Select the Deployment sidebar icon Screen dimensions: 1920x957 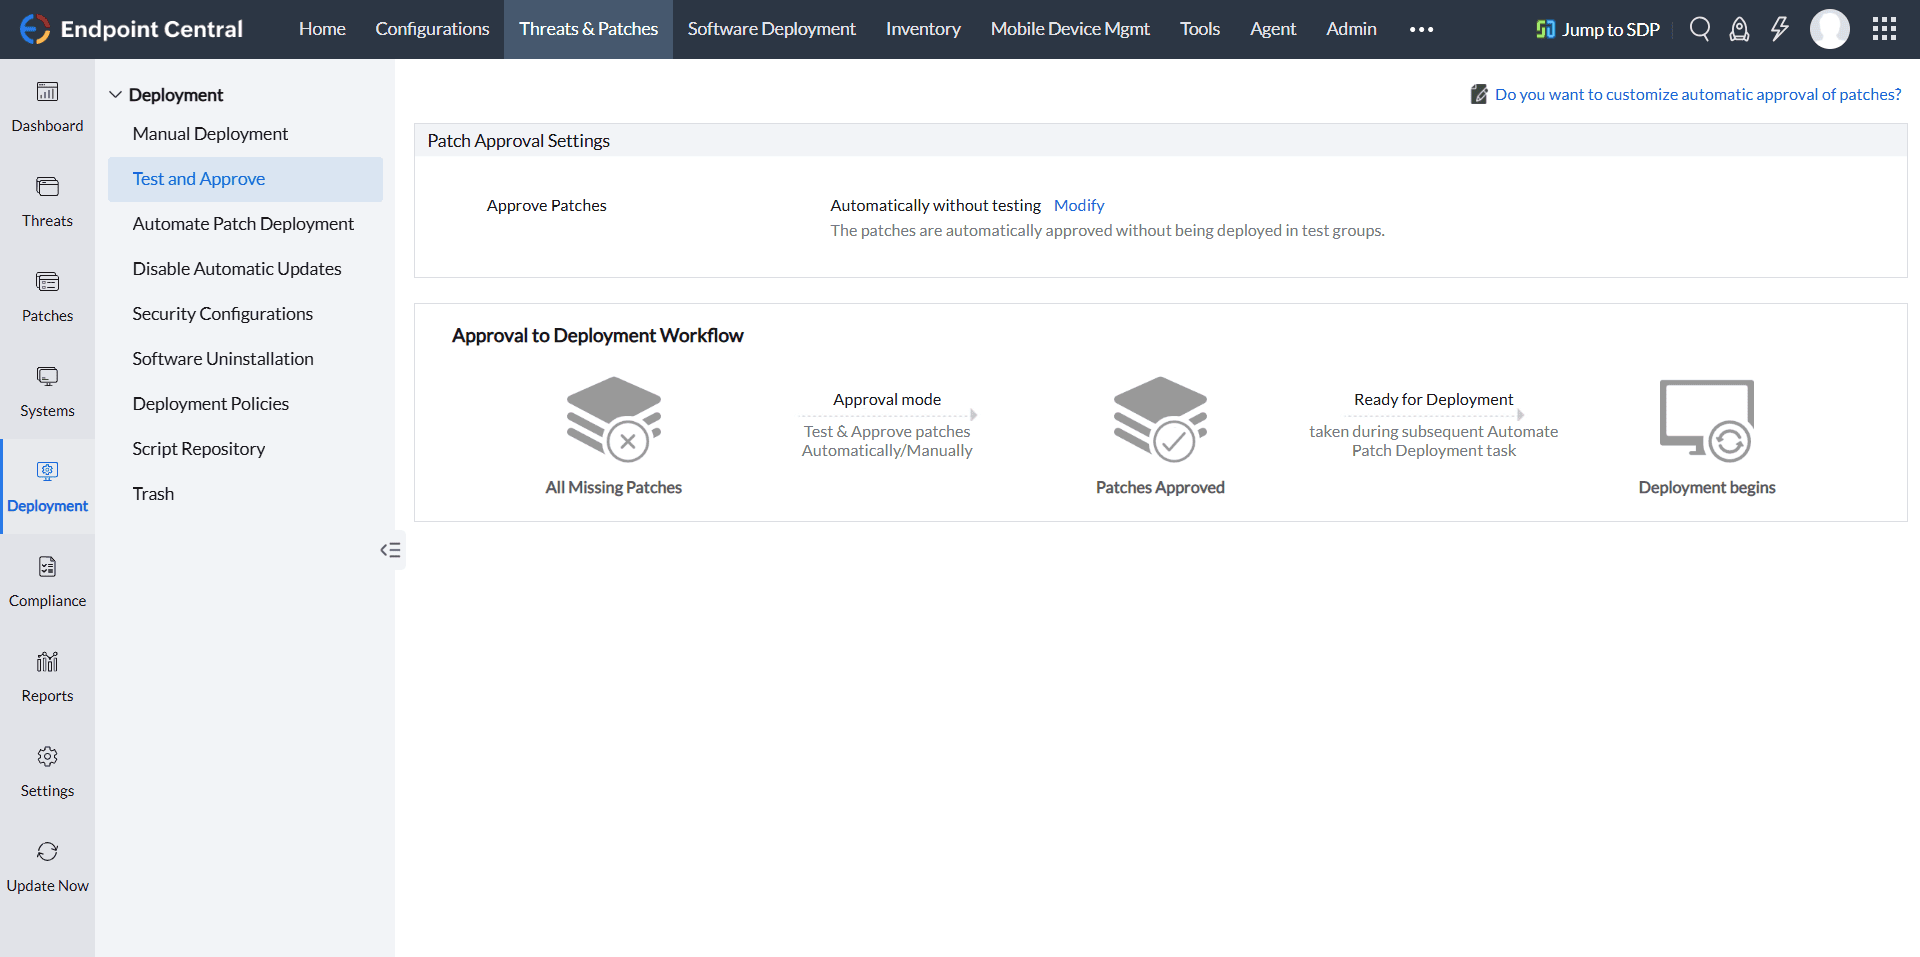tap(47, 471)
